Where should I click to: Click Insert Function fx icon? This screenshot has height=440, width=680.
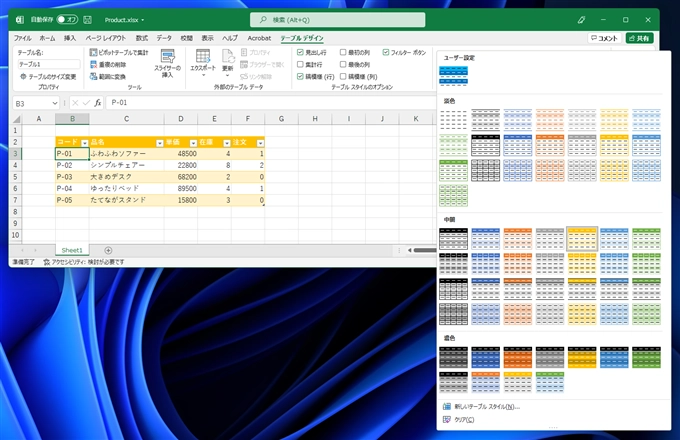[98, 103]
